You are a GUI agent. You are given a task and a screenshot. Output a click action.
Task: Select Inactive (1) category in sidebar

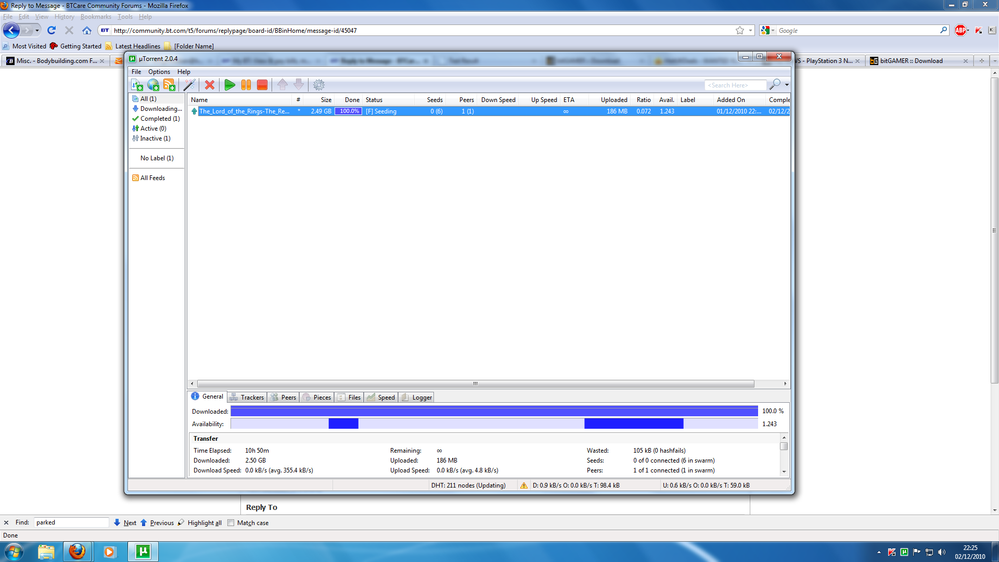pyautogui.click(x=151, y=138)
